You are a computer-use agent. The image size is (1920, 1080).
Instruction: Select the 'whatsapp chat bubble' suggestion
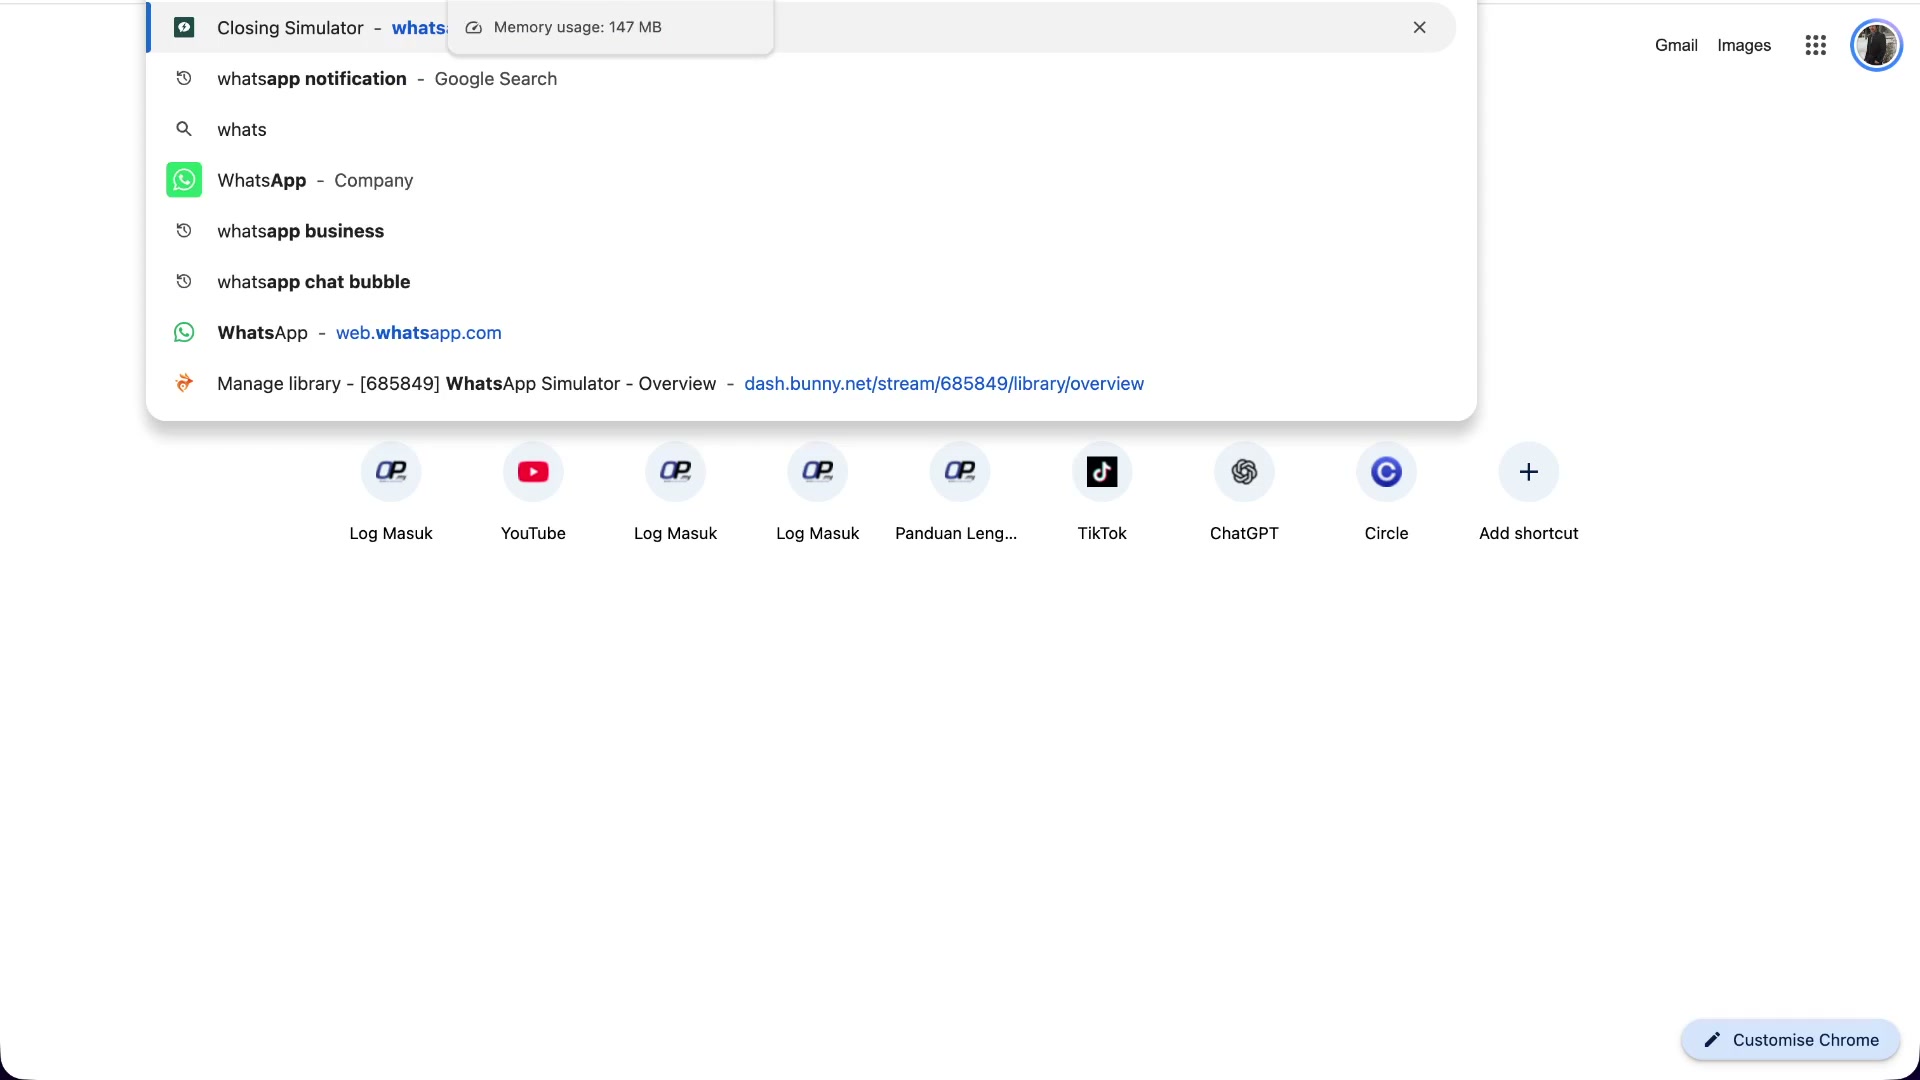tap(811, 282)
